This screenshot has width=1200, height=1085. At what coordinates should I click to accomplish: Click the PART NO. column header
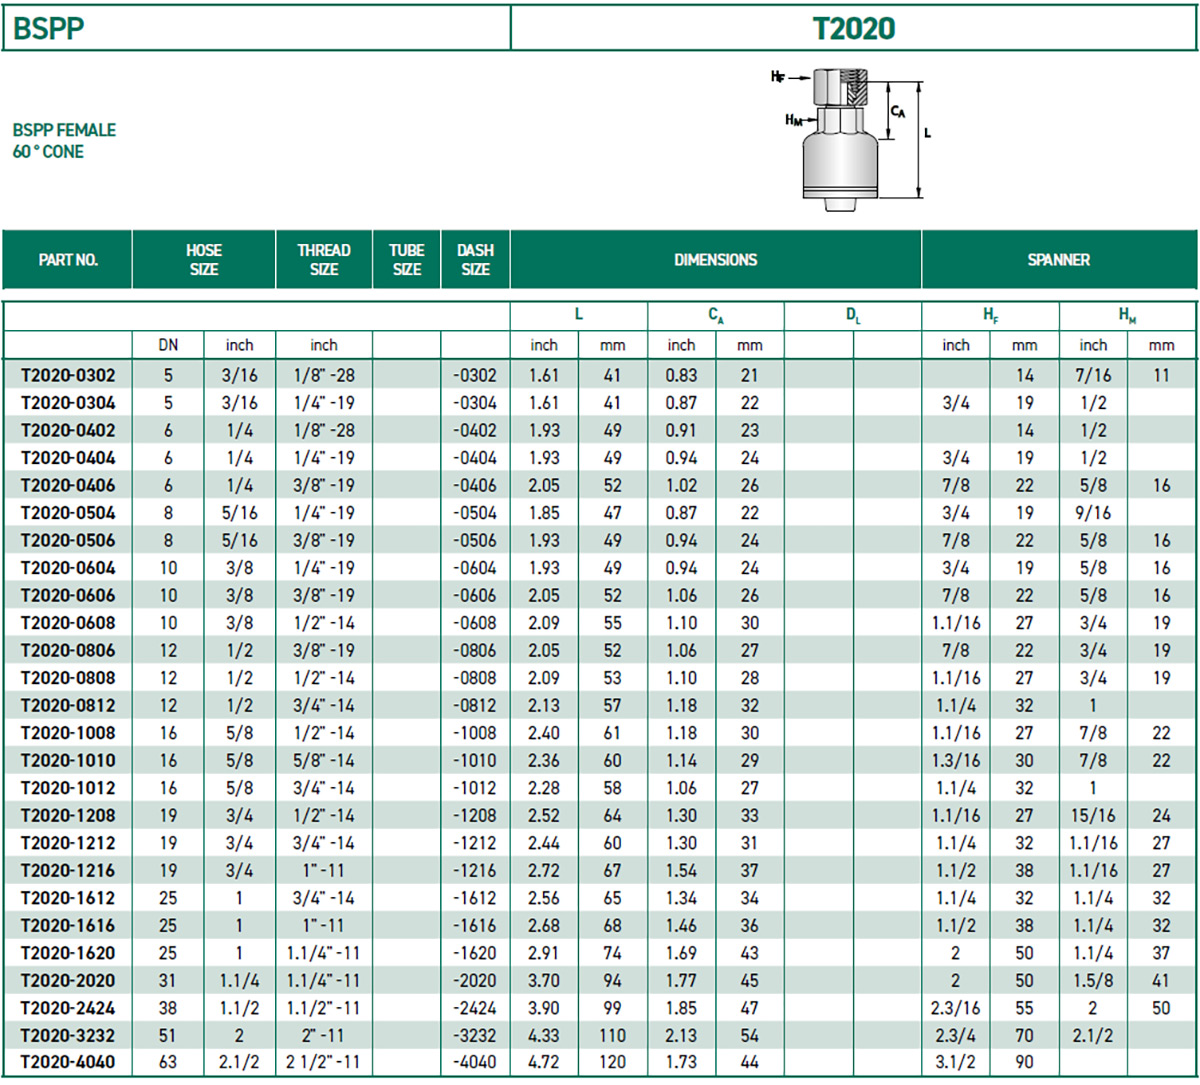68,260
